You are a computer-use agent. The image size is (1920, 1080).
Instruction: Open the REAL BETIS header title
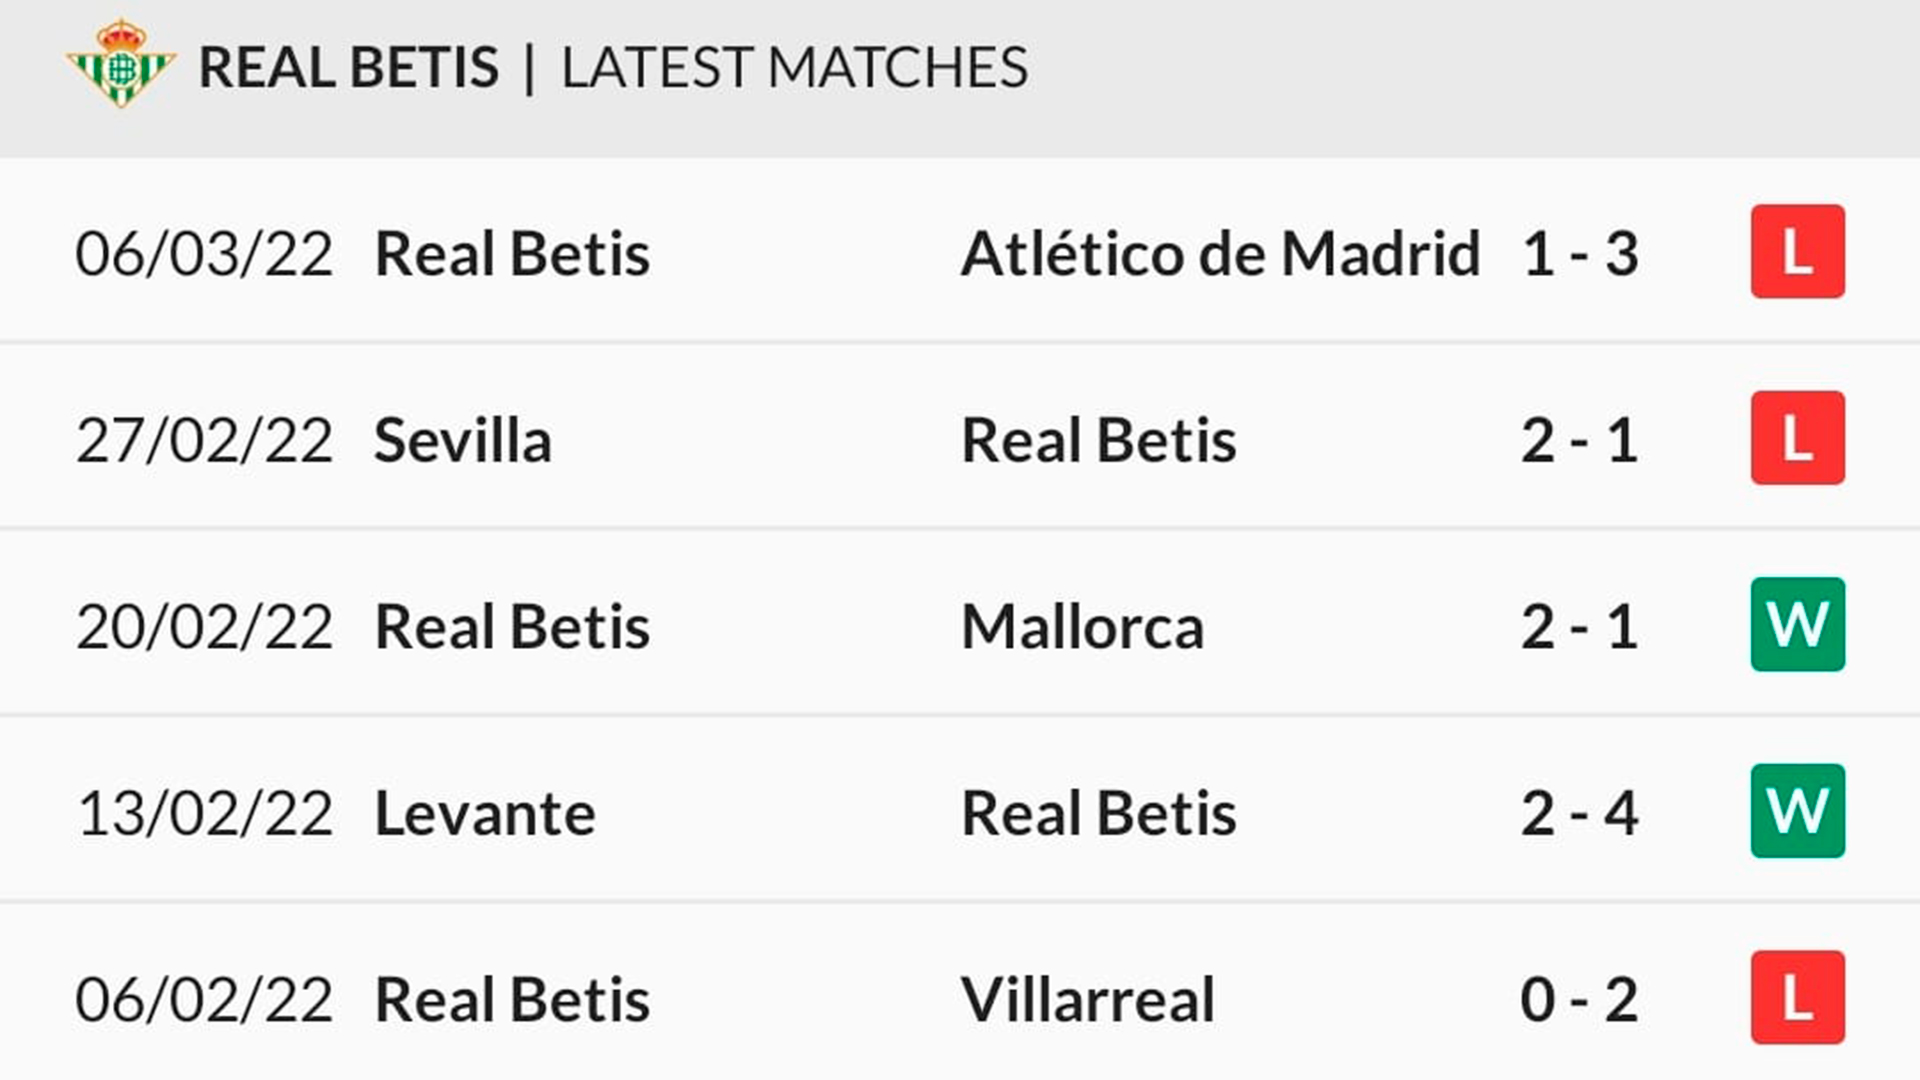pyautogui.click(x=348, y=68)
